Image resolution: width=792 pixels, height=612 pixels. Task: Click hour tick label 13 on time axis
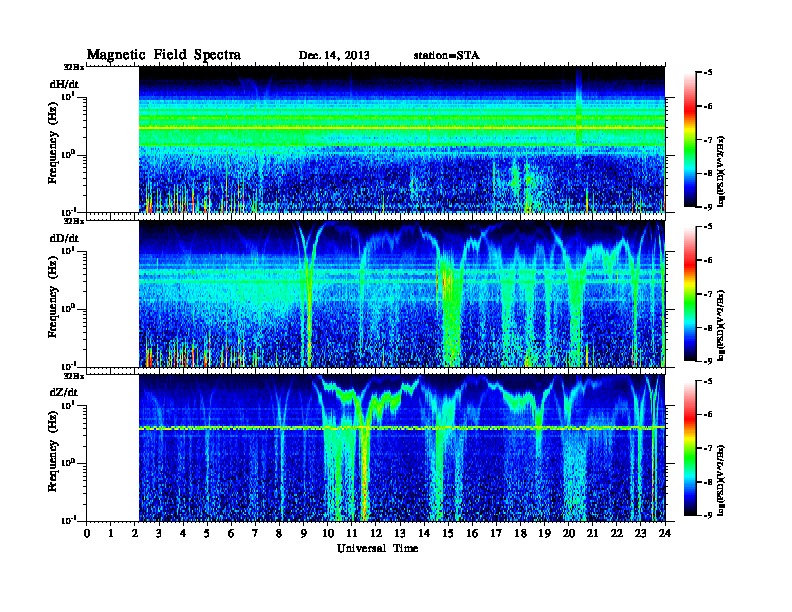[x=400, y=533]
